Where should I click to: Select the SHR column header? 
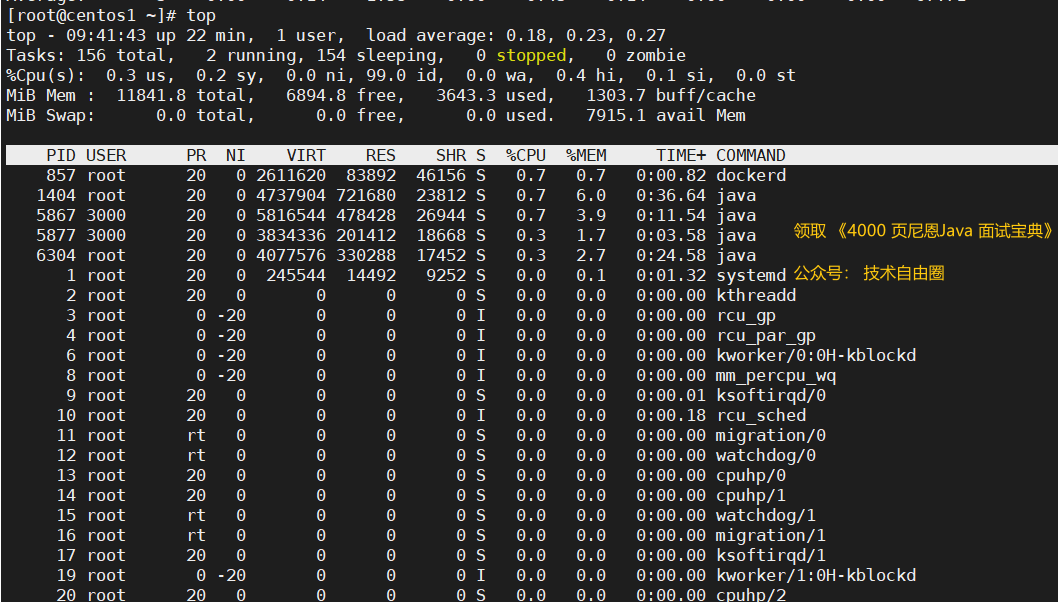(451, 155)
